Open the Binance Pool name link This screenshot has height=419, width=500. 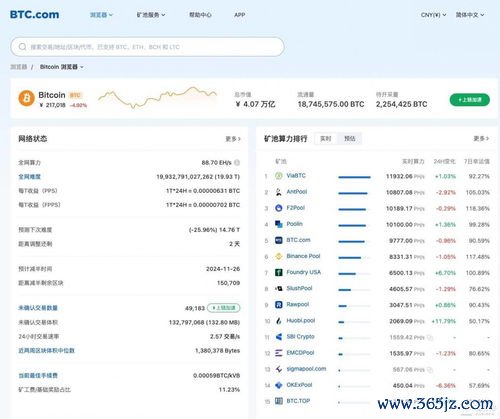pyautogui.click(x=303, y=256)
